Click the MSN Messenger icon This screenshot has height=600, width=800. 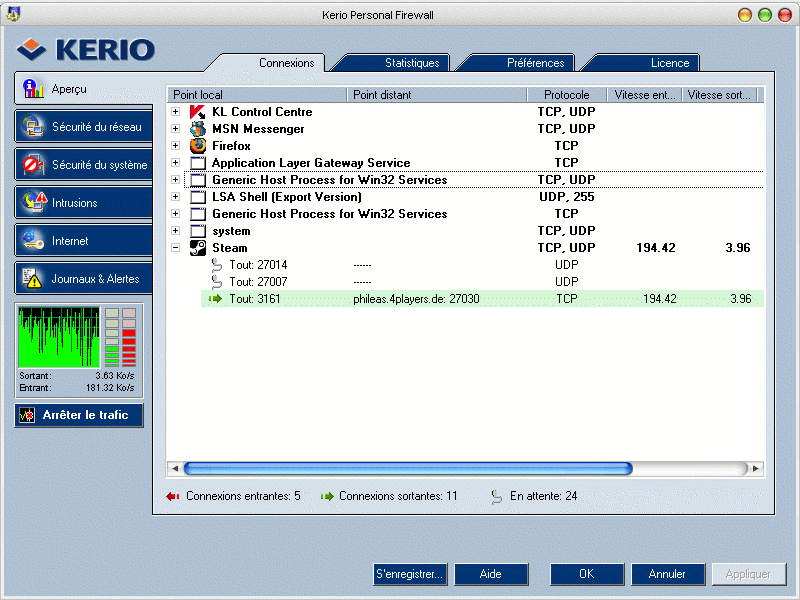197,129
